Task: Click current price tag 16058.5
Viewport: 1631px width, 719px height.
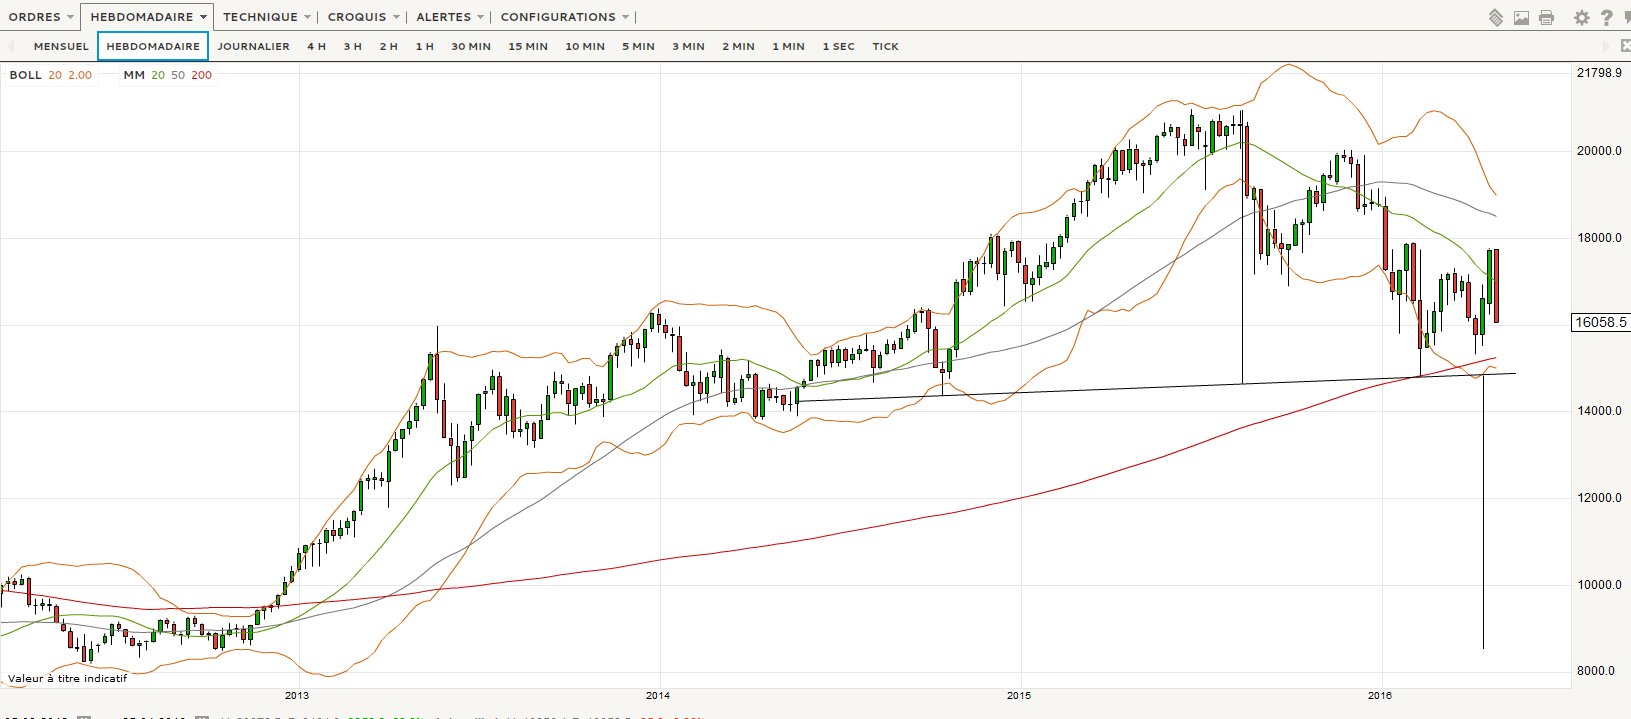Action: pyautogui.click(x=1600, y=322)
